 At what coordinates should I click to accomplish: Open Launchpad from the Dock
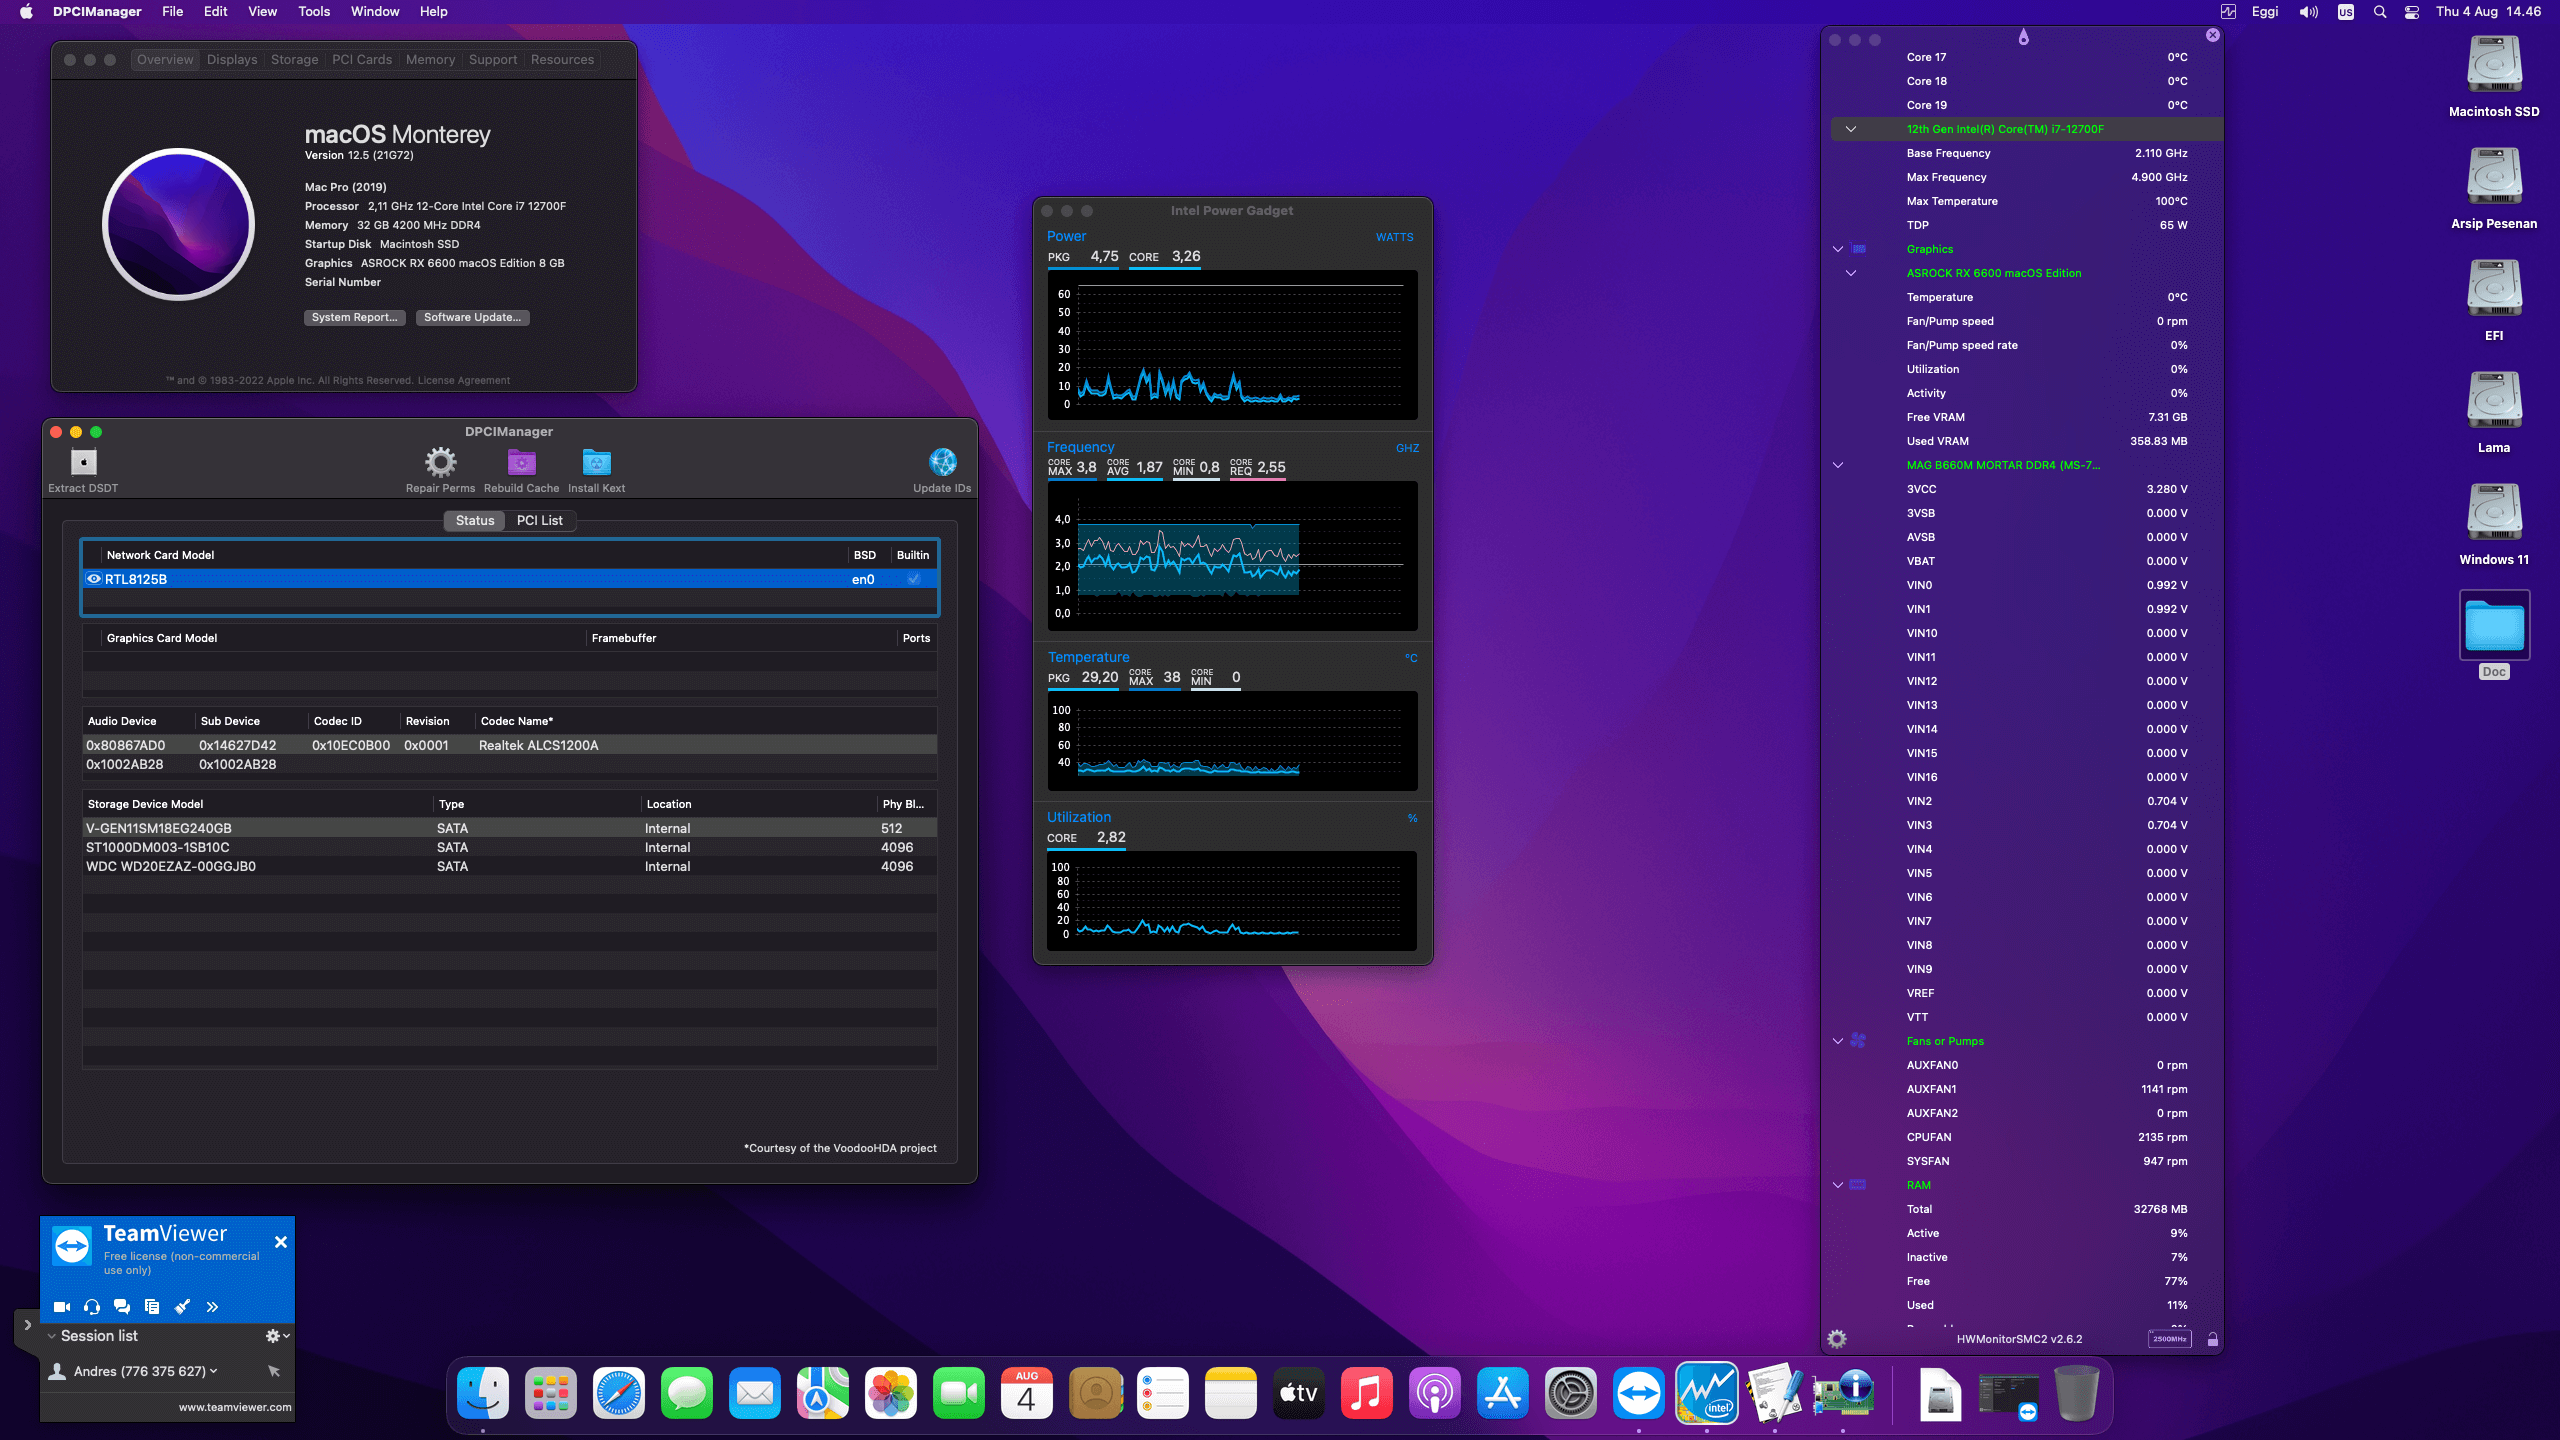[x=551, y=1393]
